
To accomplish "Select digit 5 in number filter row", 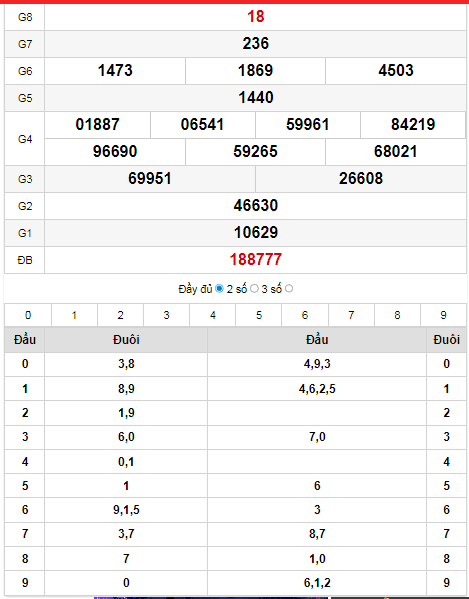I will (259, 315).
